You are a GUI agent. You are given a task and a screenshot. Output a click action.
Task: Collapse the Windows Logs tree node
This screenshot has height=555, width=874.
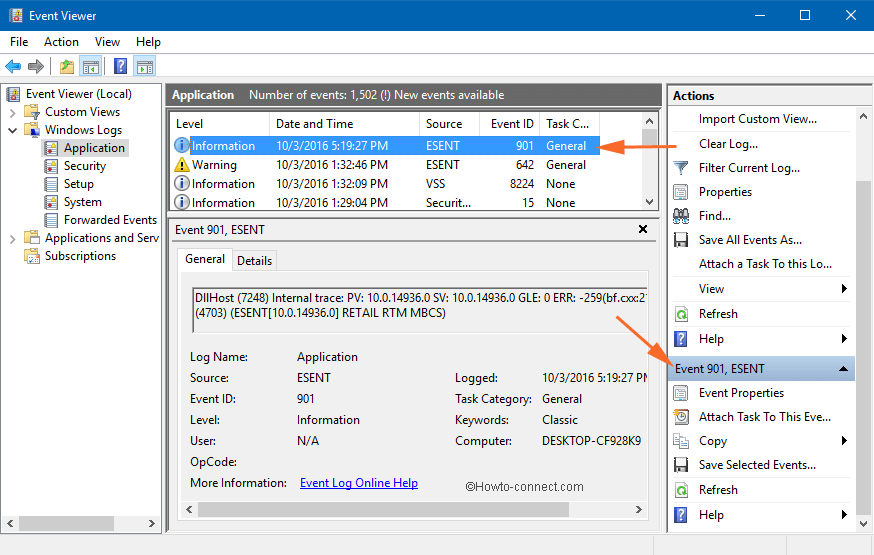coord(12,130)
